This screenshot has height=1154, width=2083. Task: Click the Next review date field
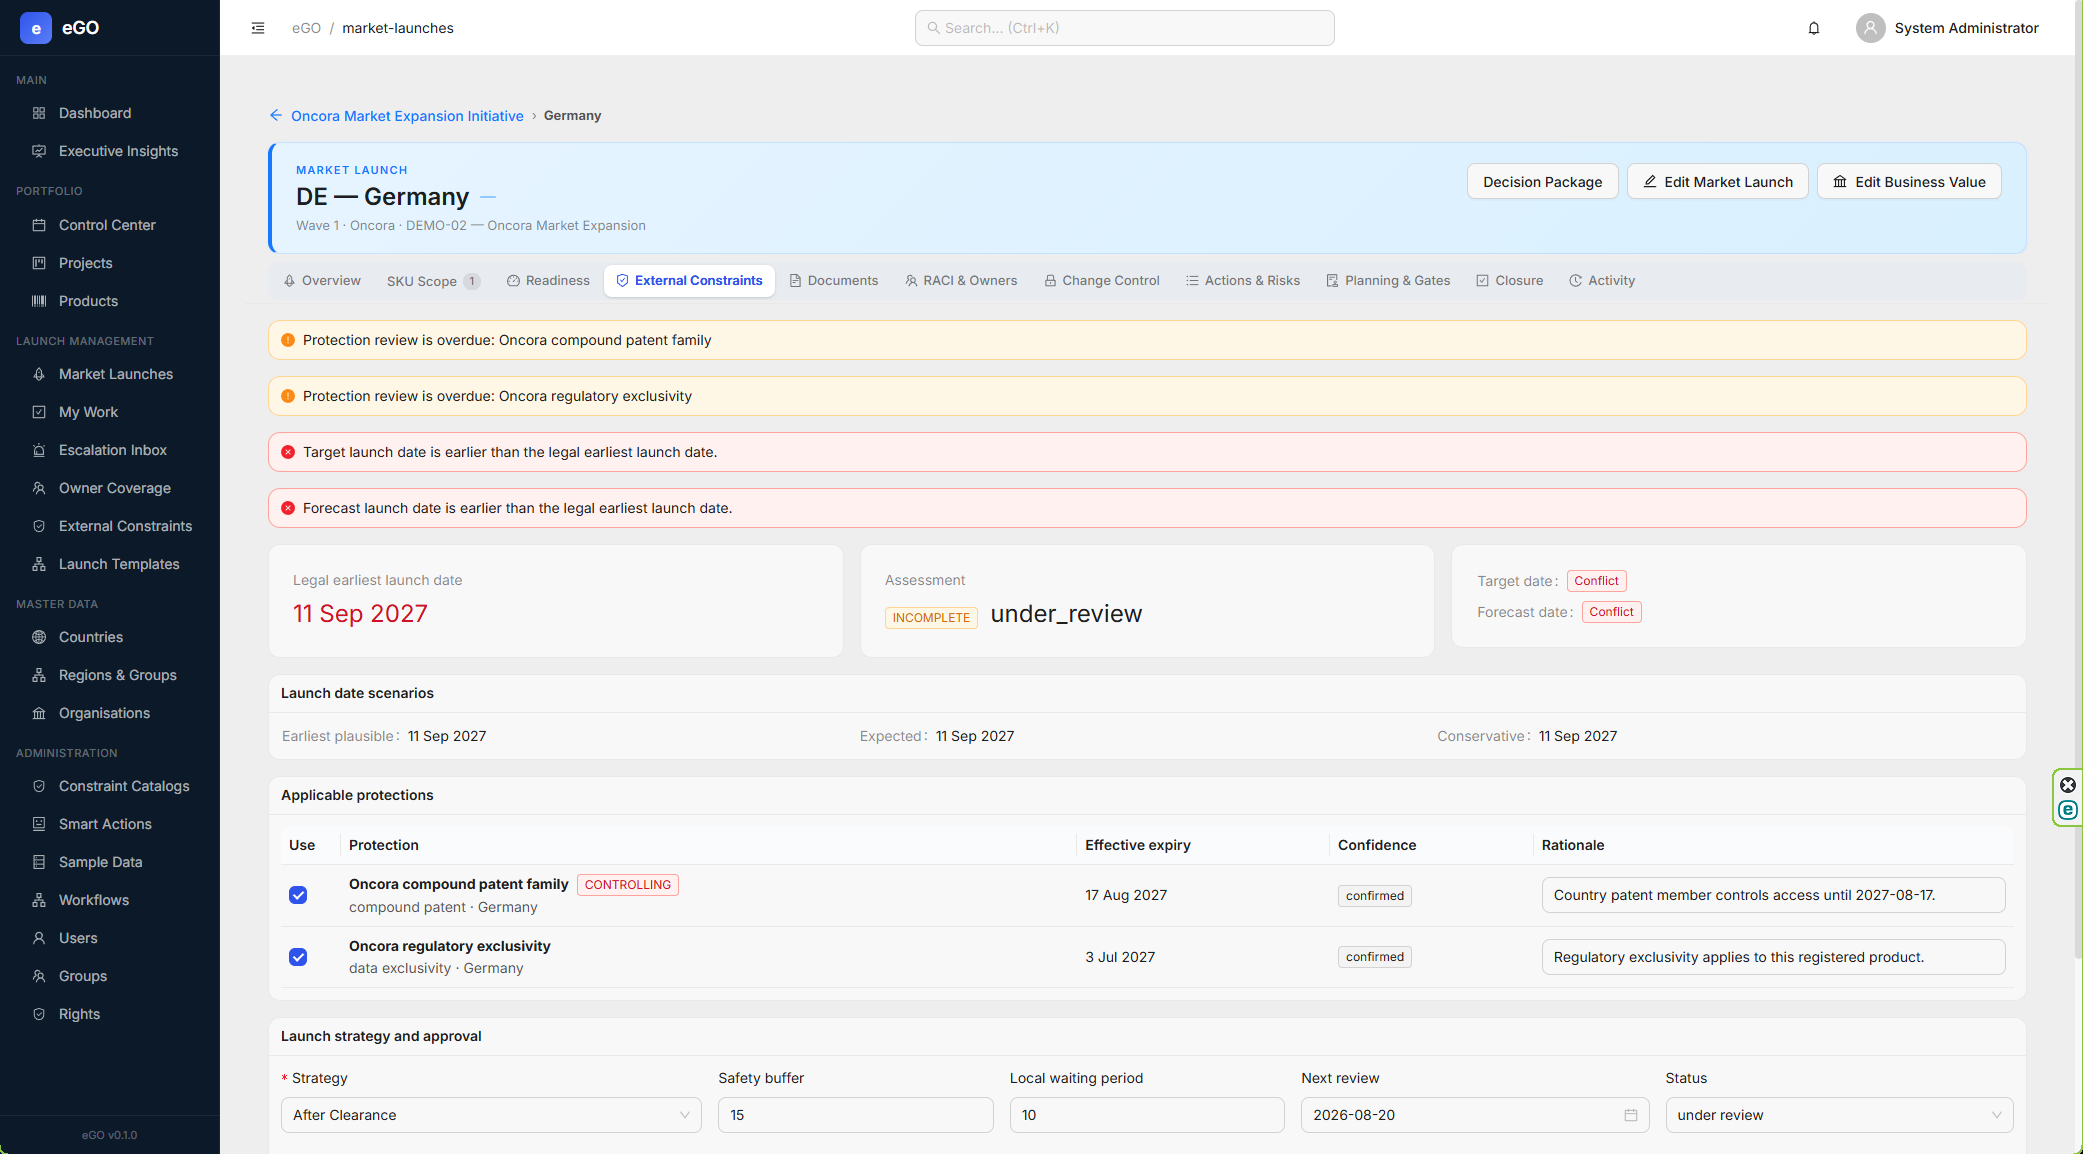(1475, 1115)
